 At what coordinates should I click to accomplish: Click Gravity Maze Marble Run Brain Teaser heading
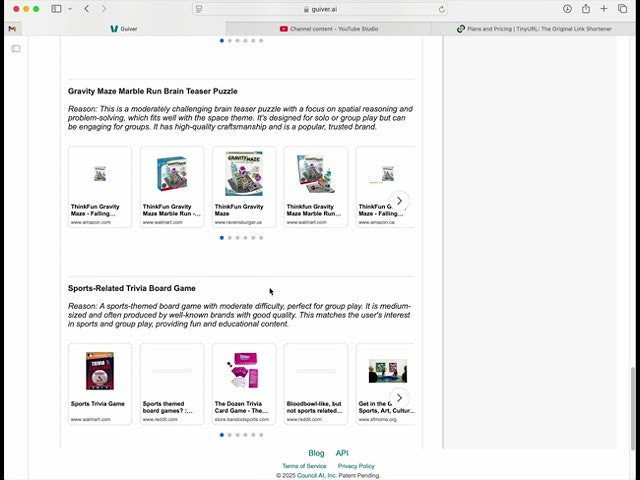point(153,91)
